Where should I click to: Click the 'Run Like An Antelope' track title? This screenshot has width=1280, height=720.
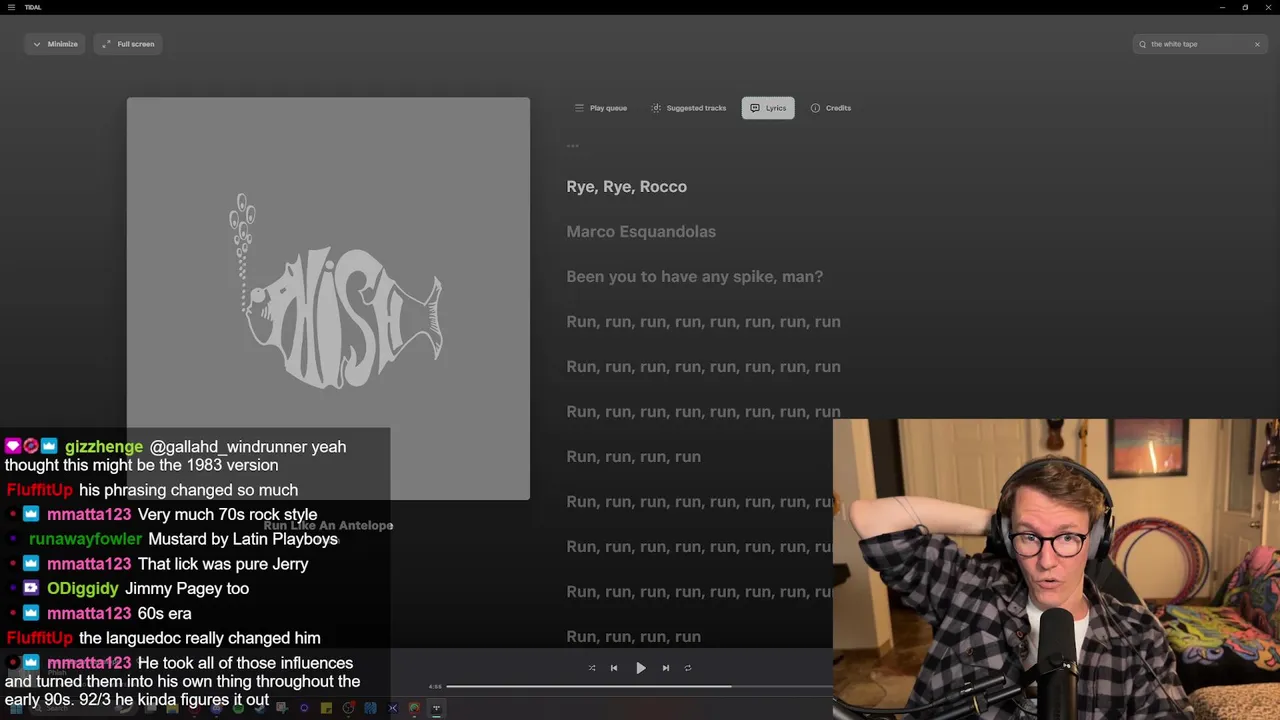click(x=328, y=525)
